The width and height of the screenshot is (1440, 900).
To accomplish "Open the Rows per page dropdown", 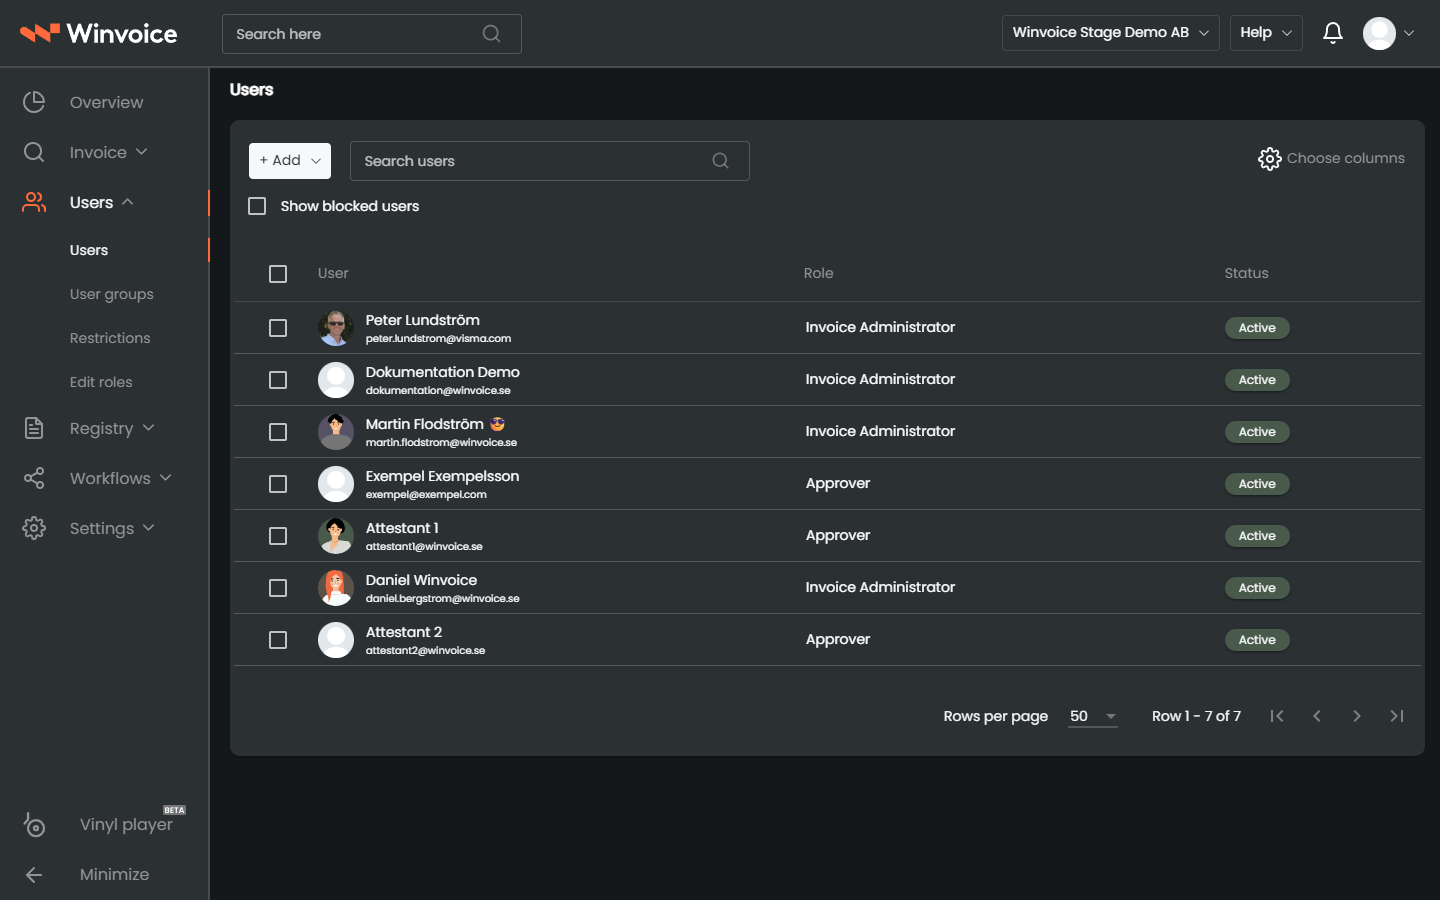I will click(x=1093, y=716).
